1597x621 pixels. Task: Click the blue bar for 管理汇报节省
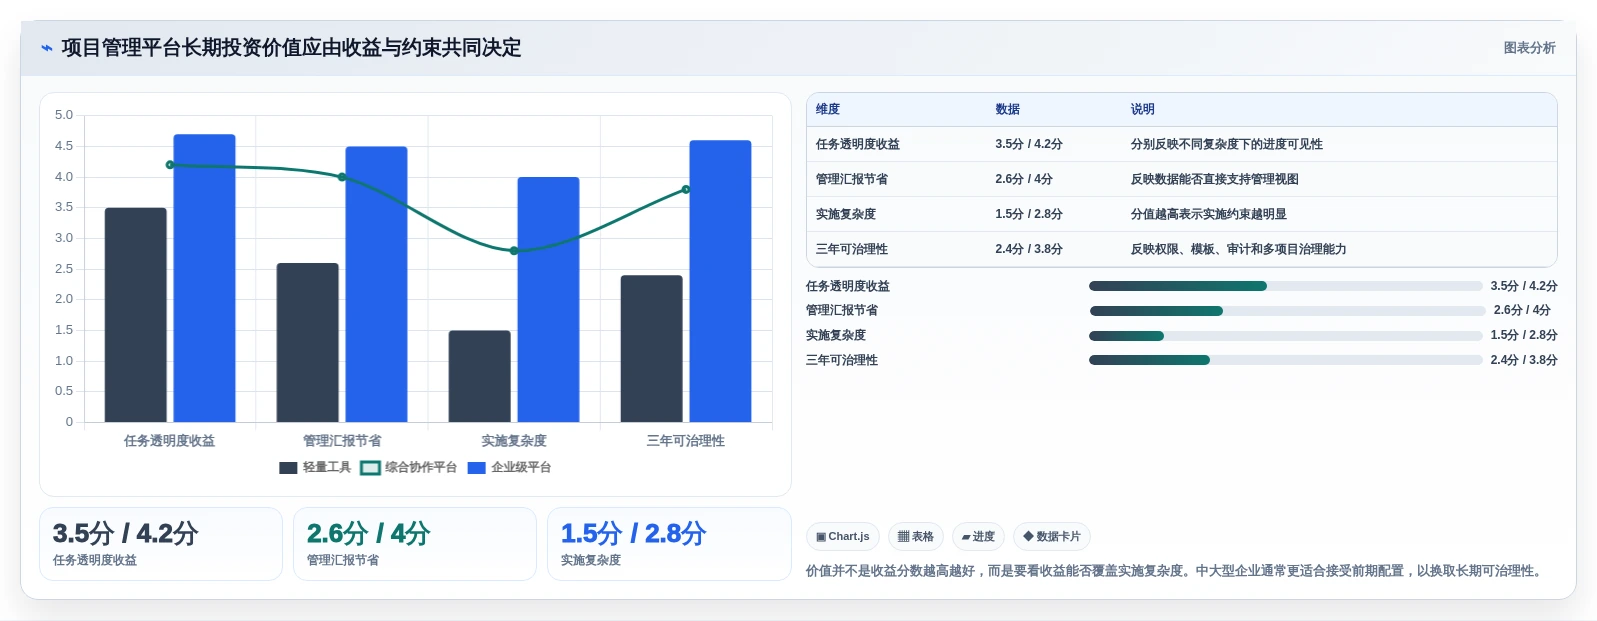coord(376,284)
